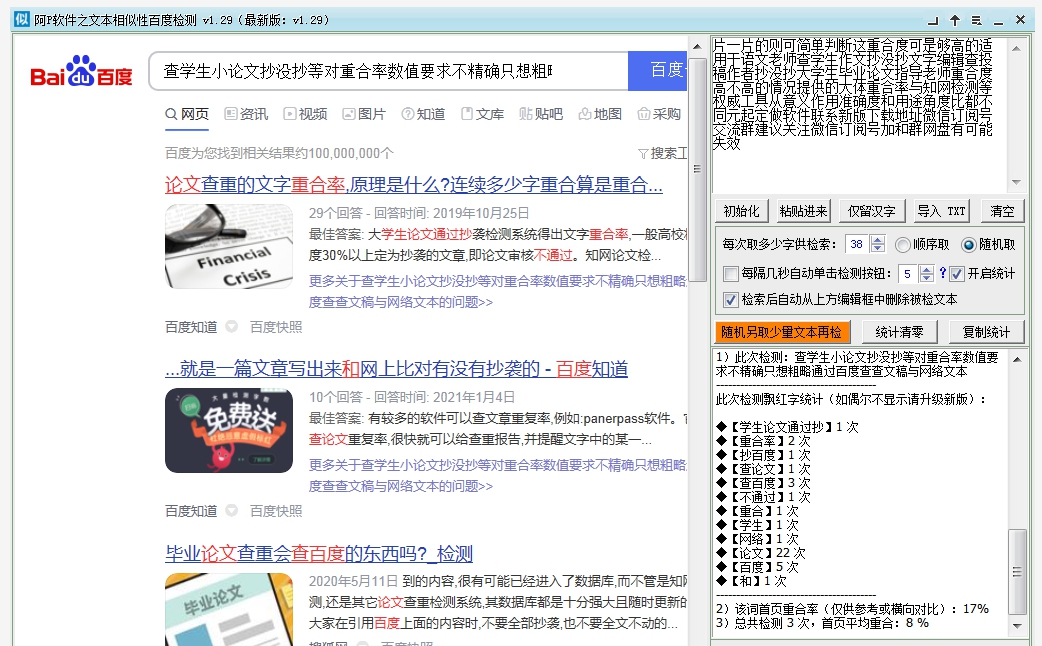Increase the auto-click seconds interval

[926, 269]
